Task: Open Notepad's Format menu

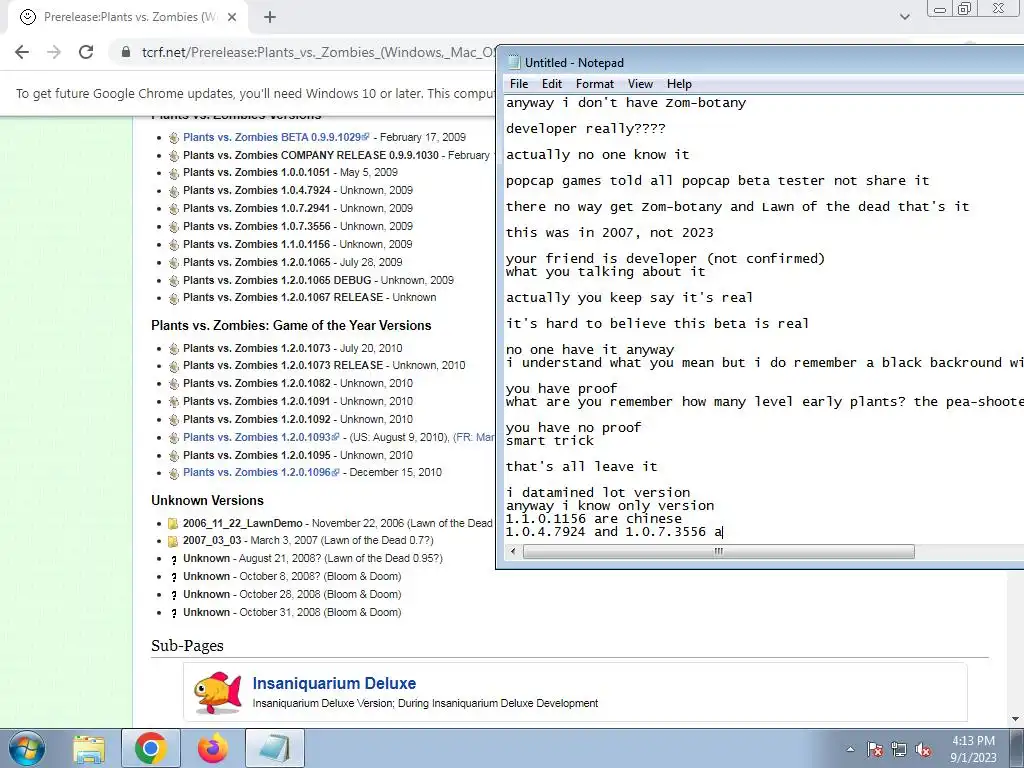Action: pos(594,84)
